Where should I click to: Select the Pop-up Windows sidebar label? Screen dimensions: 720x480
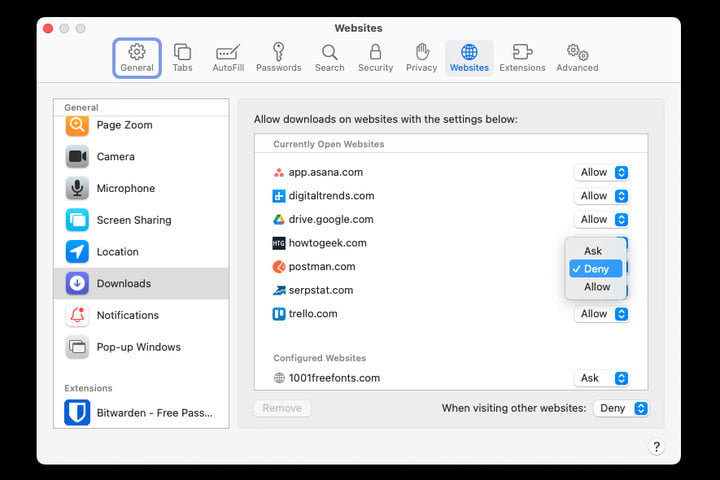[x=139, y=347]
